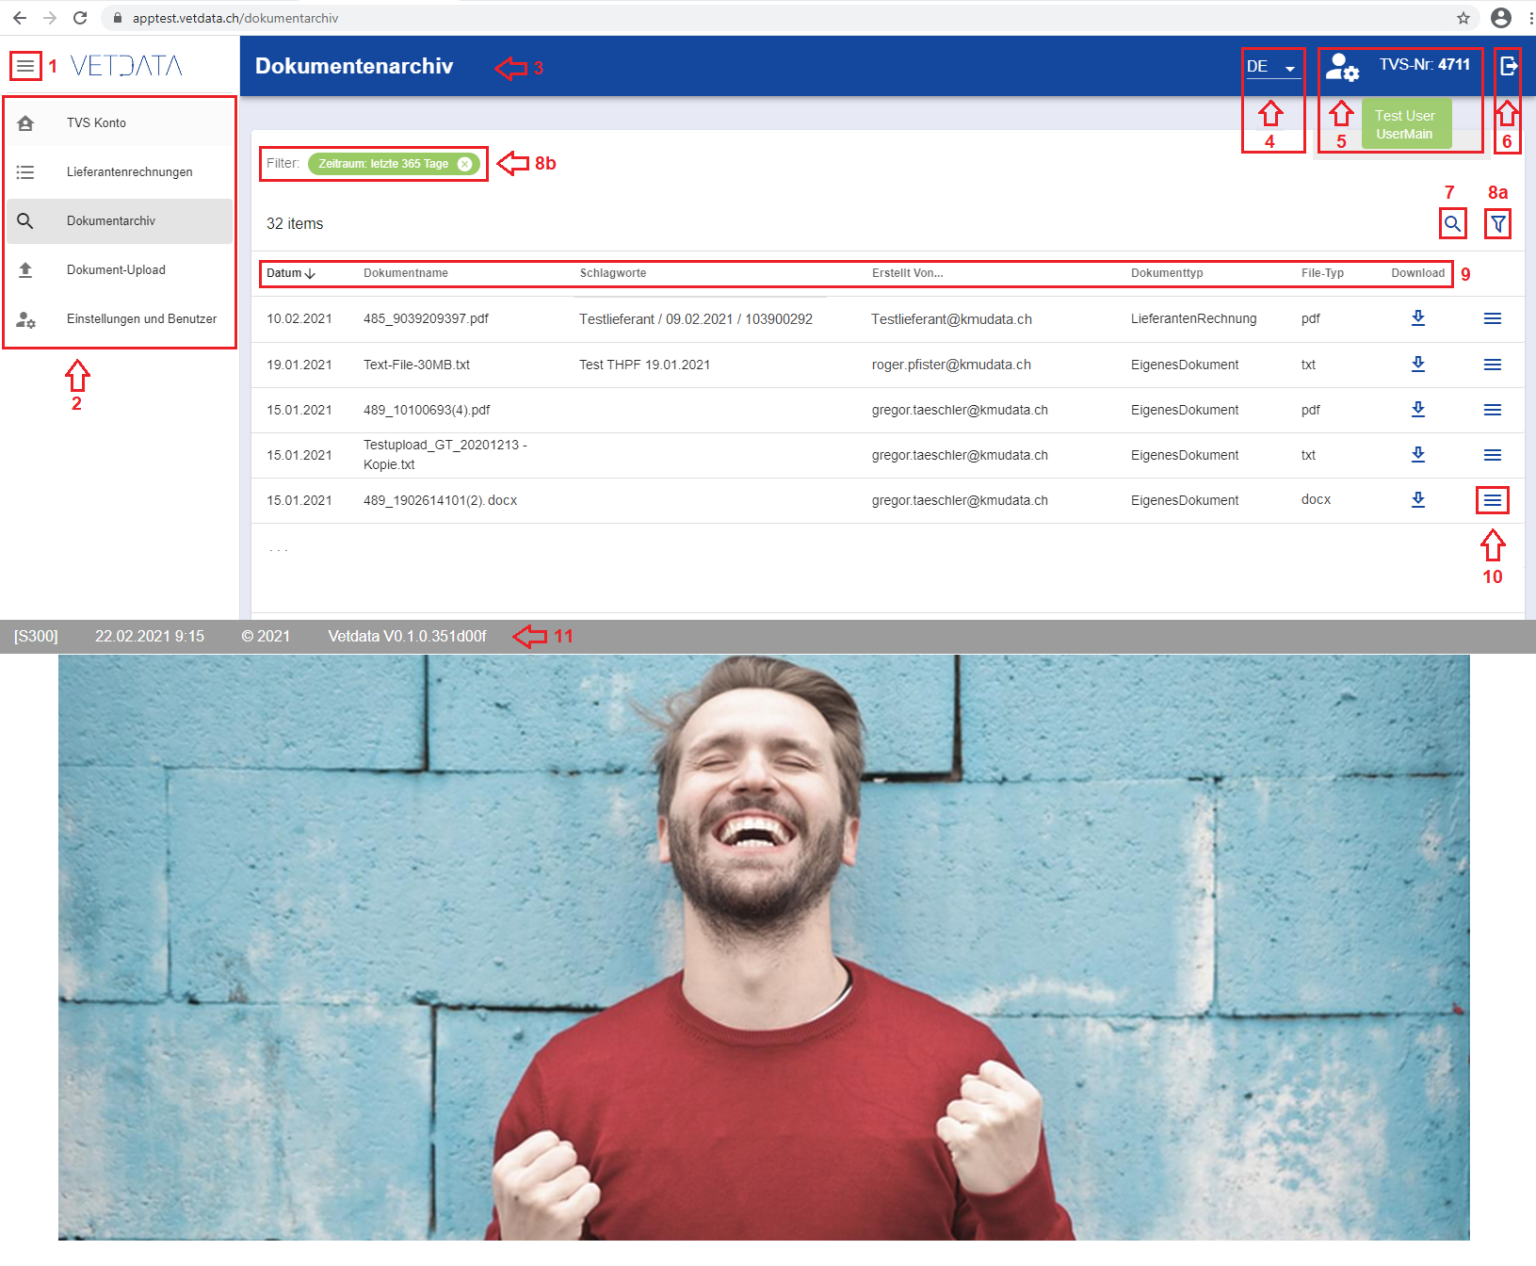Toggle the hamburger navigation menu
The width and height of the screenshot is (1536, 1266).
[x=25, y=66]
